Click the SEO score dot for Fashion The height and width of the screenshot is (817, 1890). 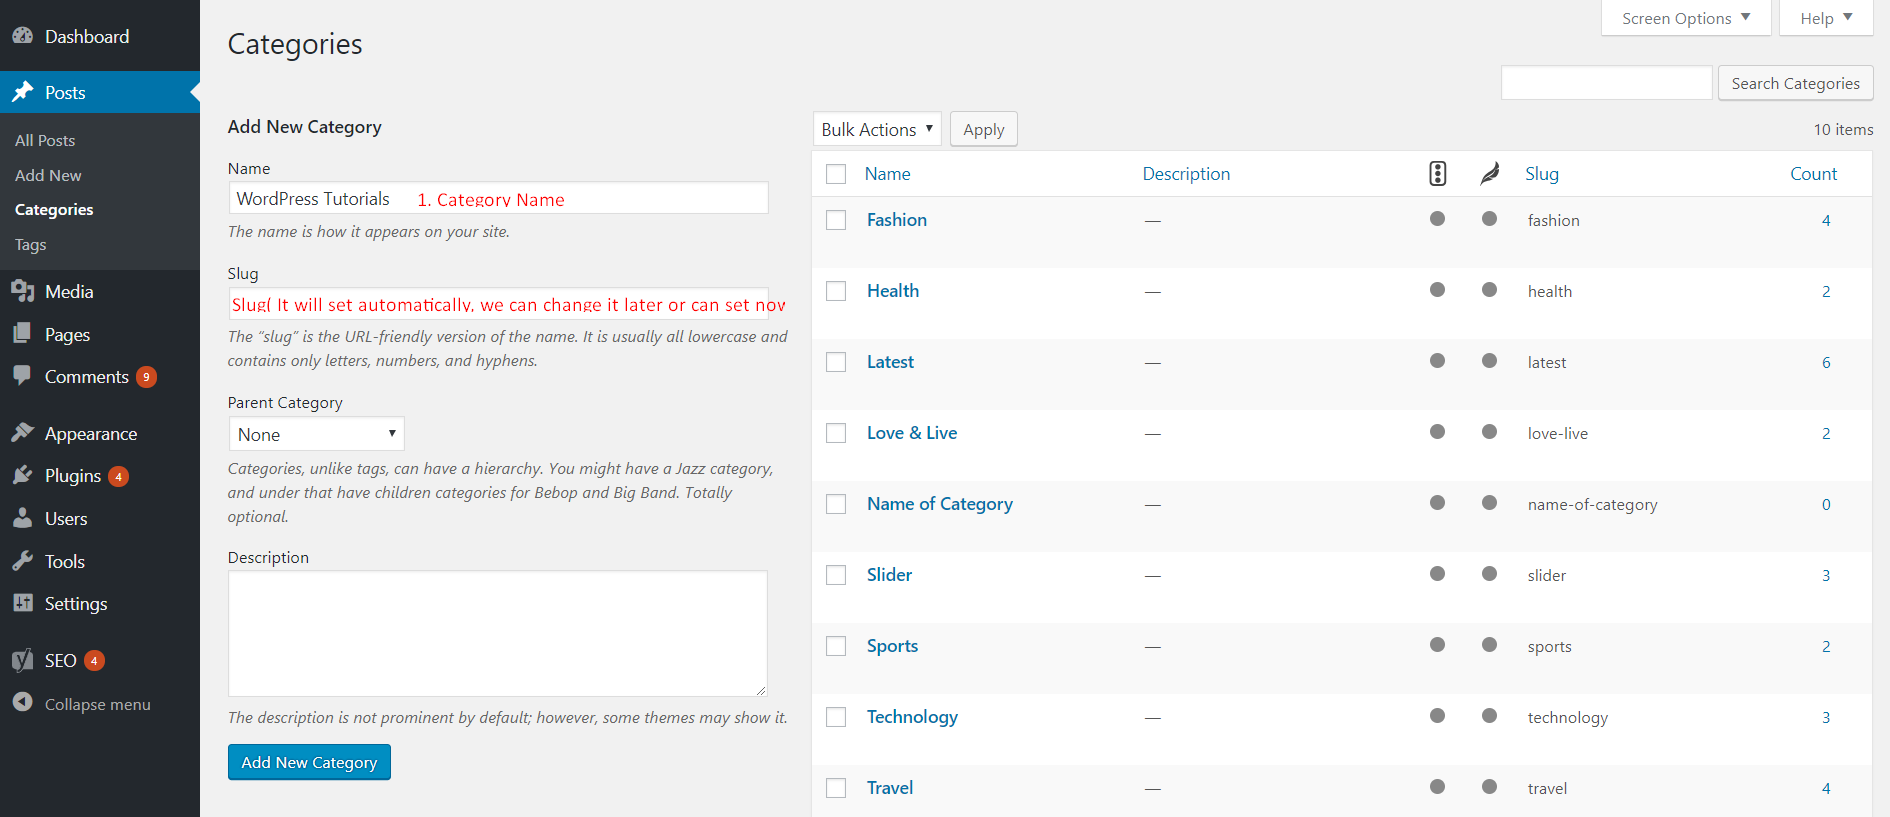(x=1437, y=219)
